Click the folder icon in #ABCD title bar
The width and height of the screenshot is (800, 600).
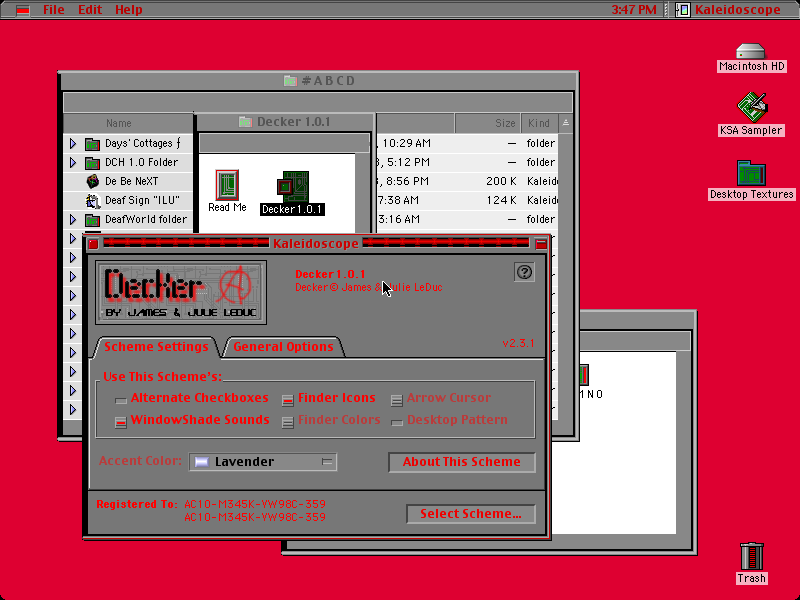coord(290,81)
